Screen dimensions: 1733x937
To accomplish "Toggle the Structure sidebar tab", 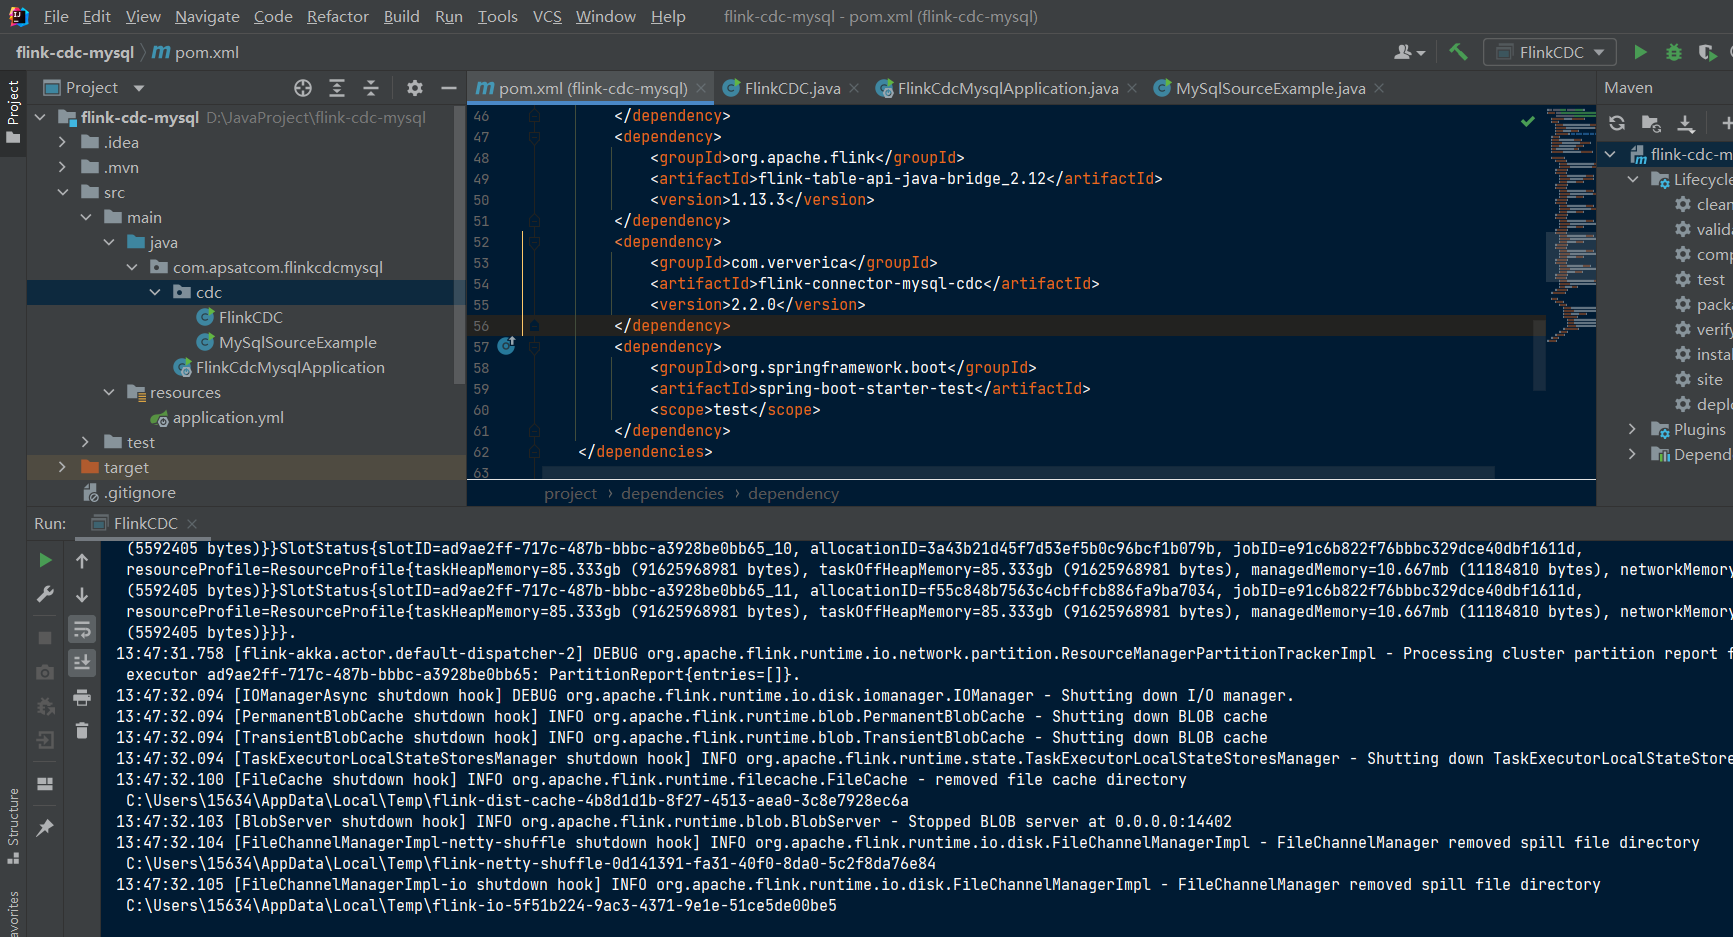I will click(x=13, y=826).
